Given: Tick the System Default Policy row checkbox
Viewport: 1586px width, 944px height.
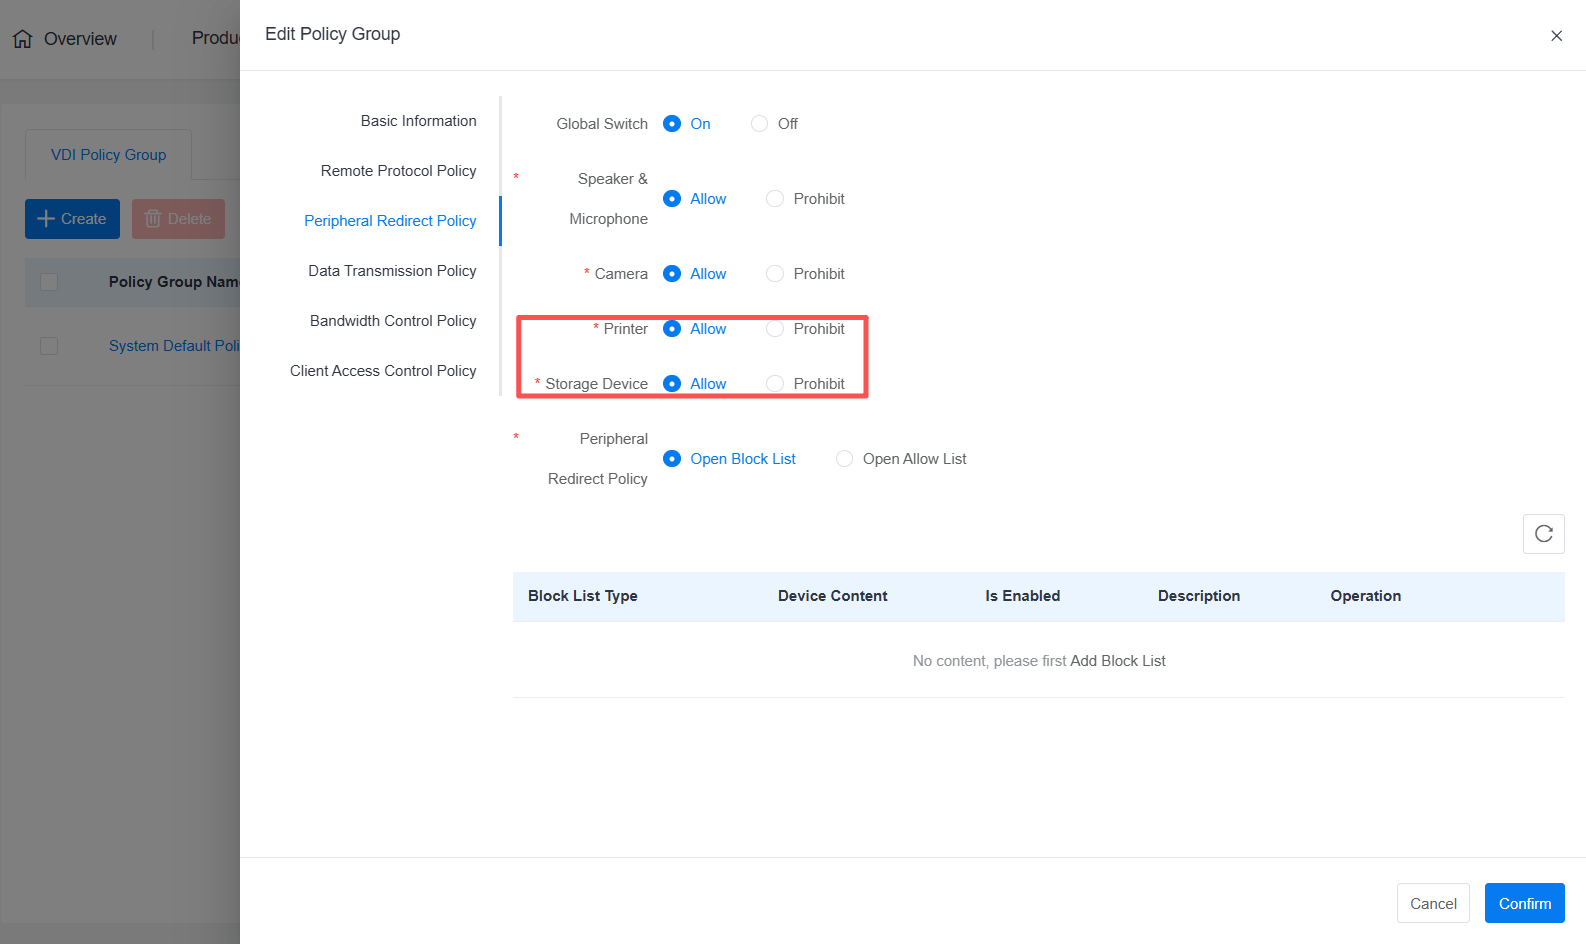Looking at the screenshot, I should tap(49, 346).
